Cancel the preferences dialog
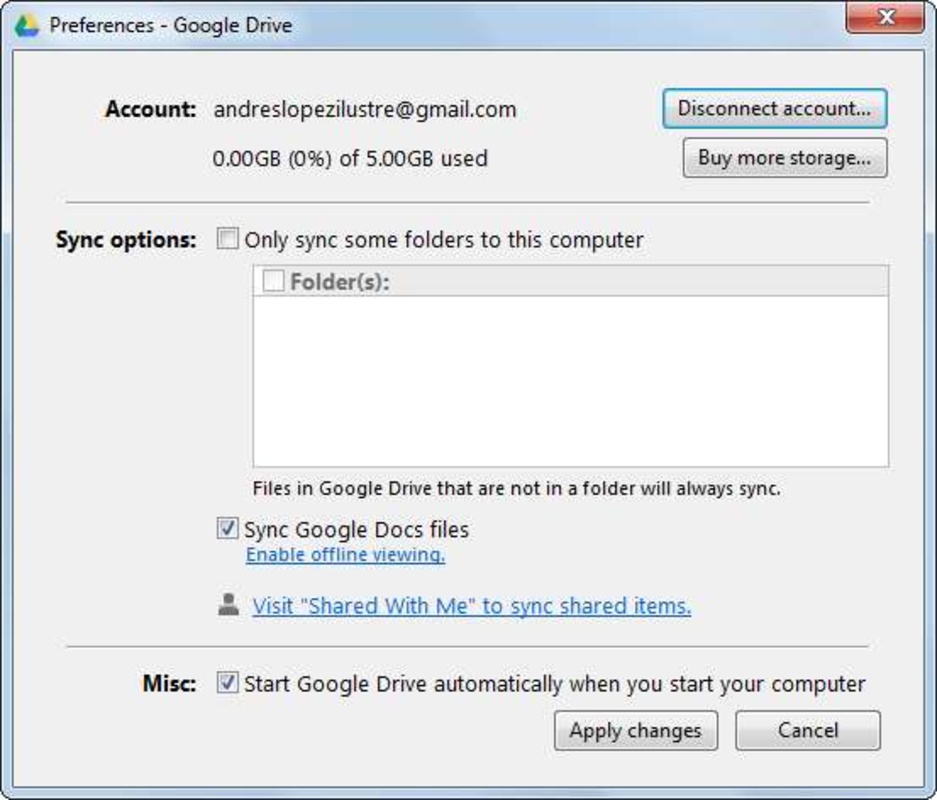Image resolution: width=937 pixels, height=800 pixels. click(808, 730)
